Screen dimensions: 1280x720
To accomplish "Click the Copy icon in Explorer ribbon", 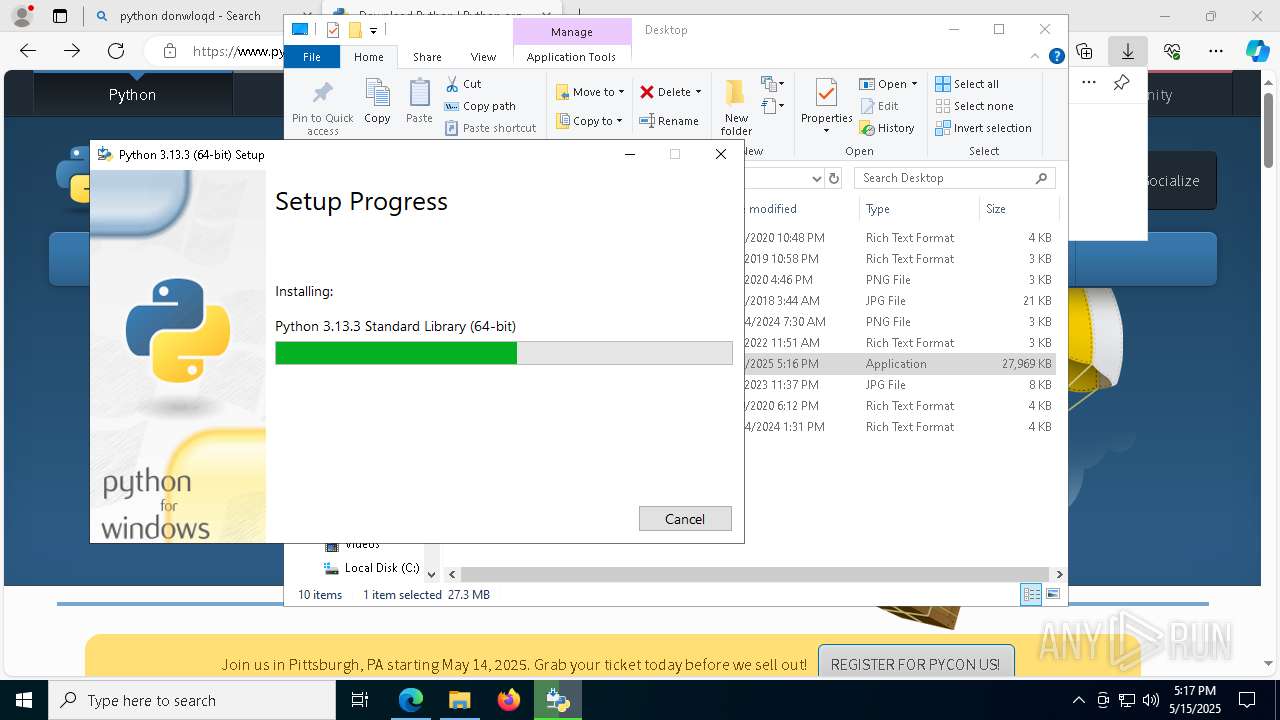I will click(x=377, y=101).
